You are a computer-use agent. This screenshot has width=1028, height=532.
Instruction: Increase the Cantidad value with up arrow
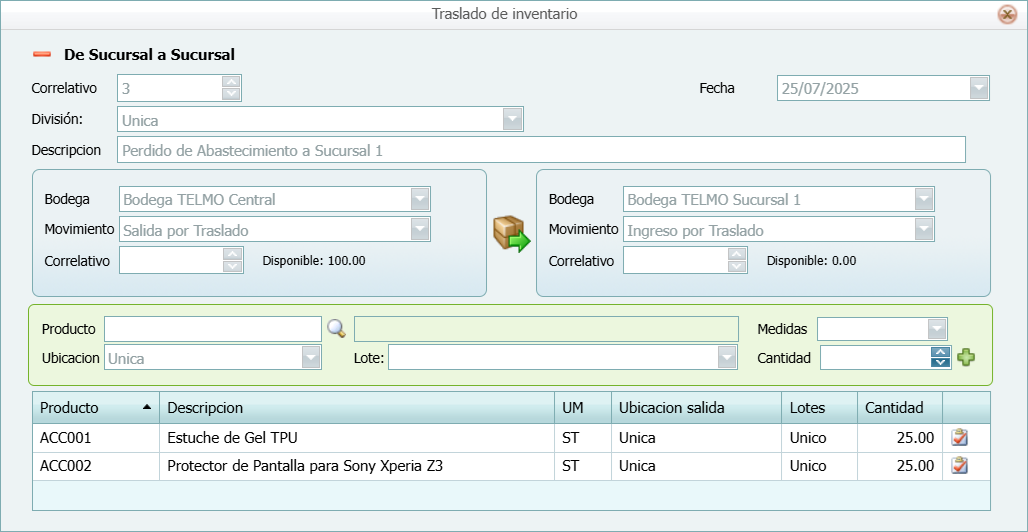click(940, 352)
